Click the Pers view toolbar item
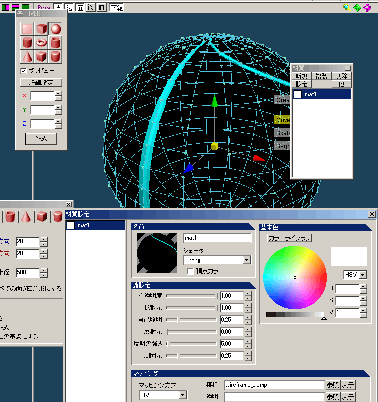The width and height of the screenshot is (378, 402). coord(44,7)
